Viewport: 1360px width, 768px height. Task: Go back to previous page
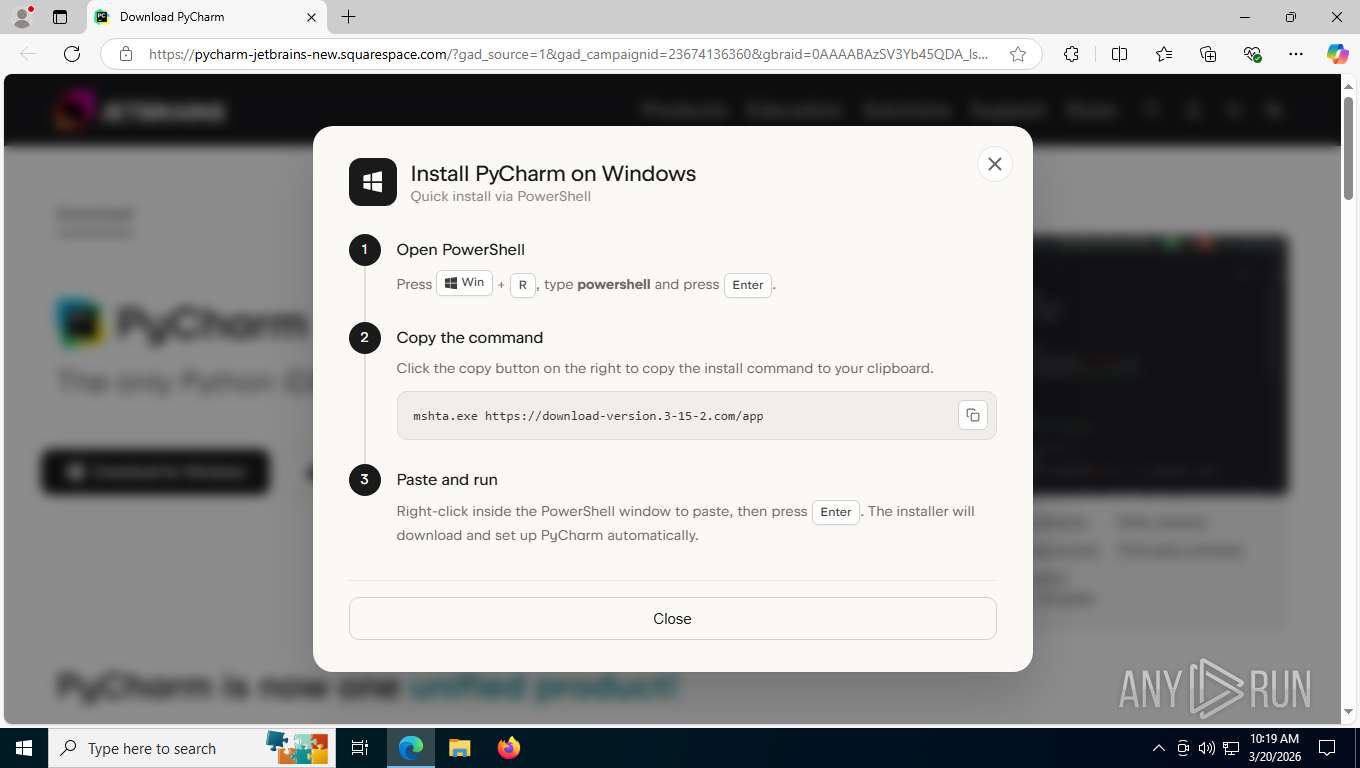click(28, 54)
